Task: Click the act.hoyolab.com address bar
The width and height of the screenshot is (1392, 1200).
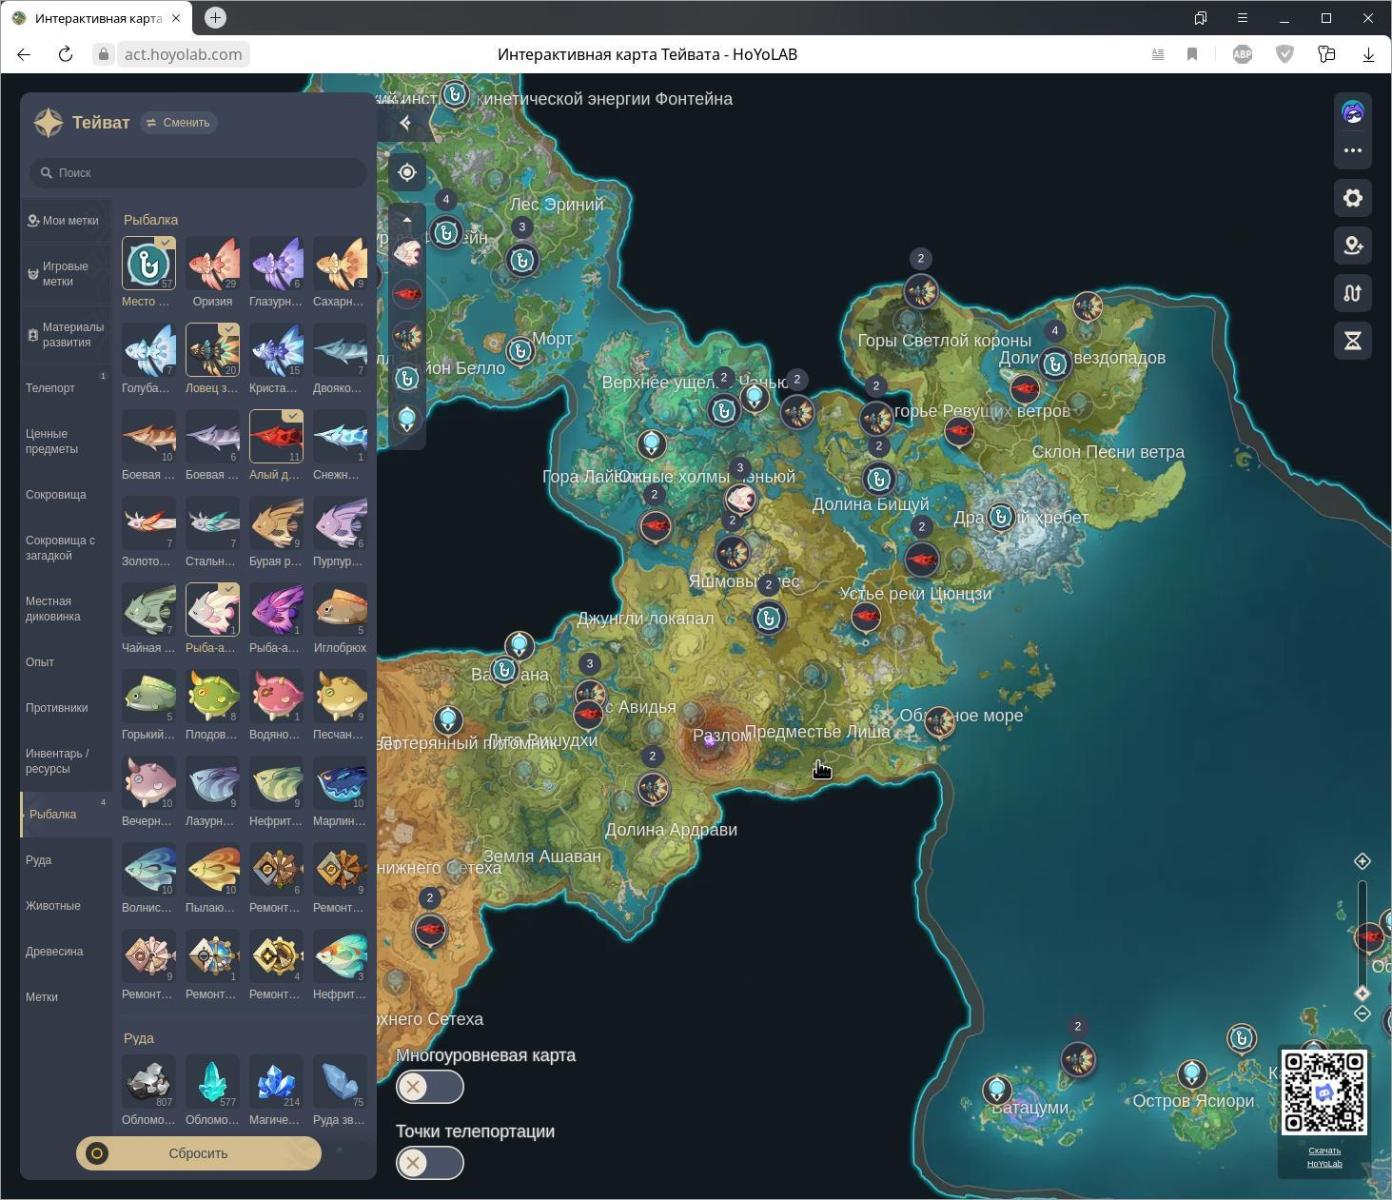Action: (x=183, y=54)
